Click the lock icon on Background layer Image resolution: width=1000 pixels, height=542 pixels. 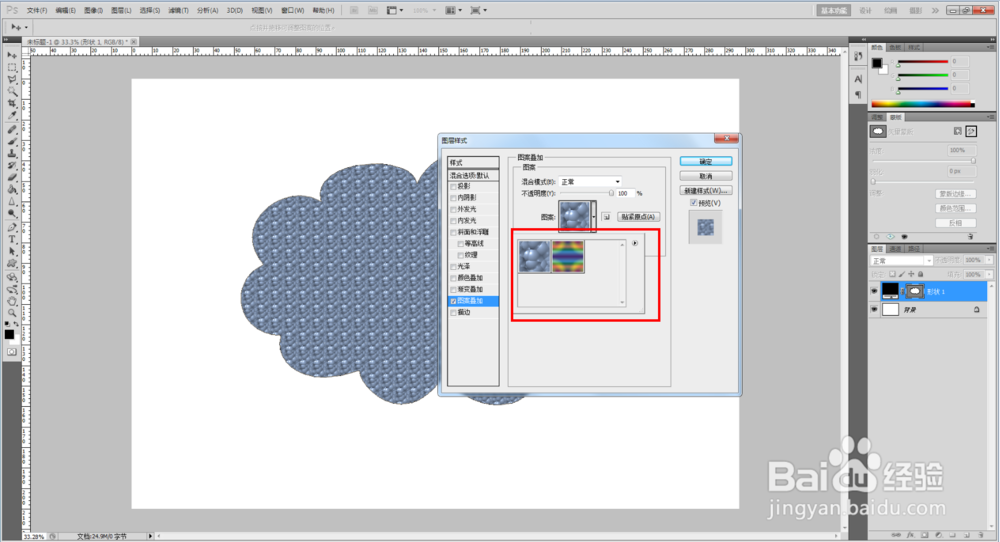976,309
